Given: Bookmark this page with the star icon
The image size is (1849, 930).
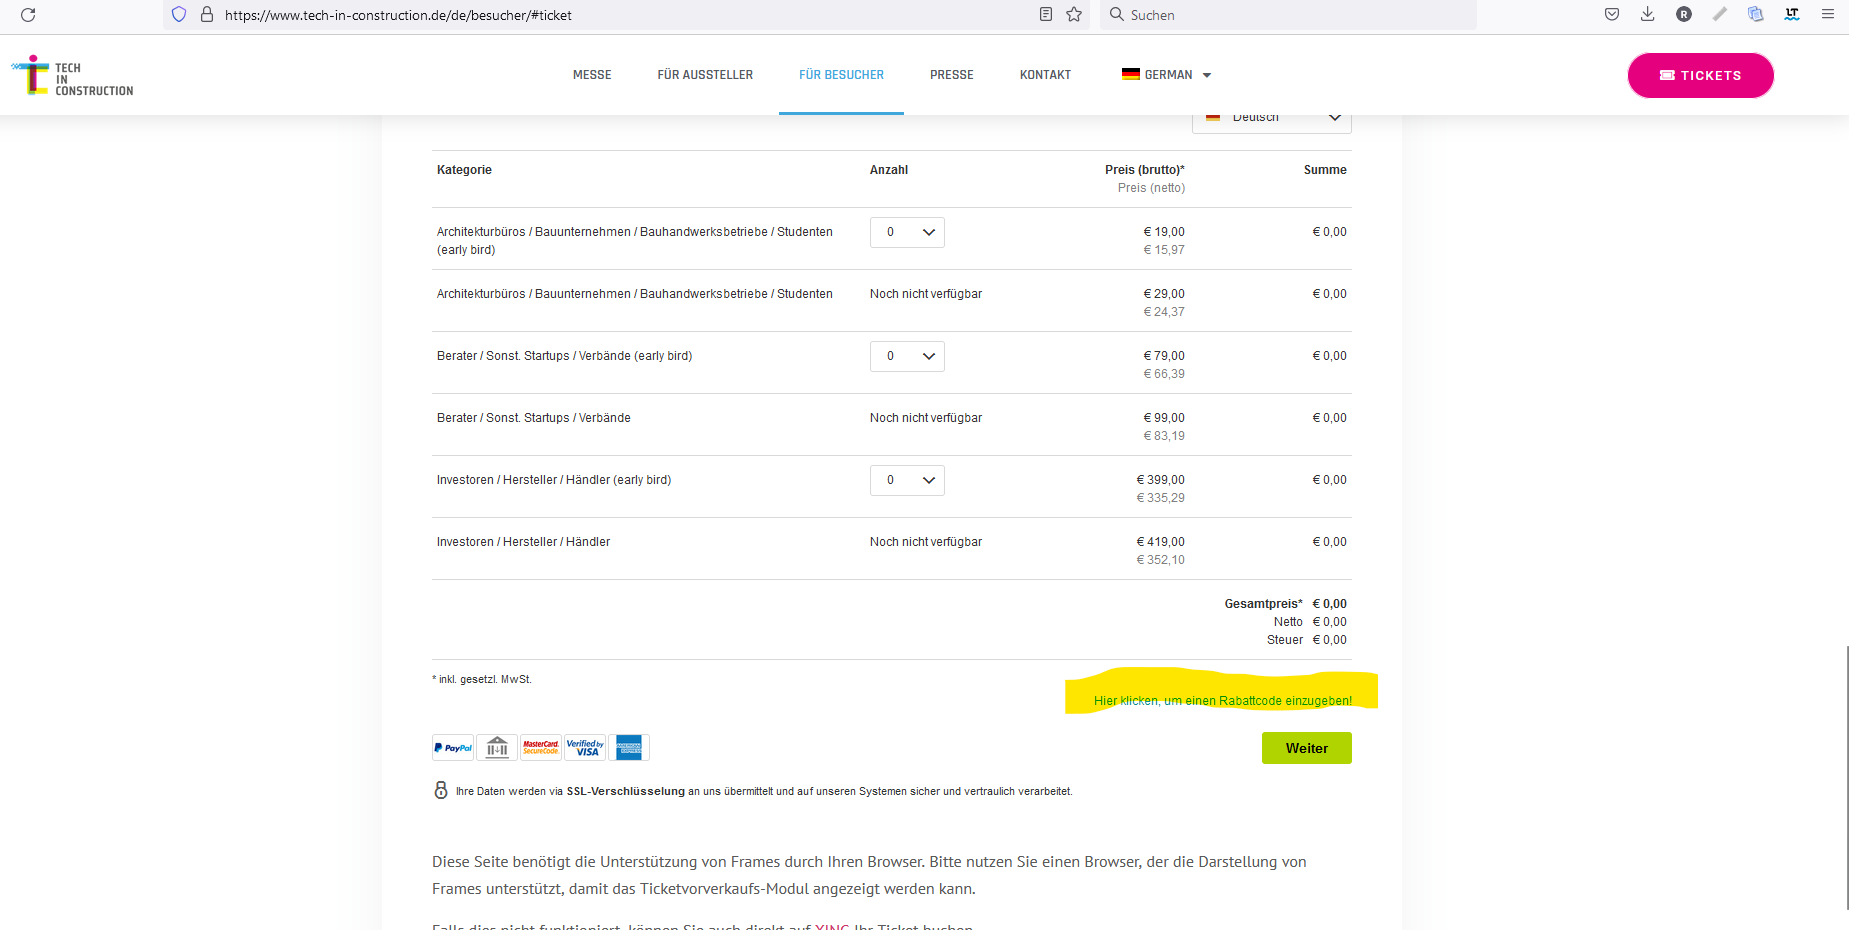Looking at the screenshot, I should pyautogui.click(x=1074, y=14).
